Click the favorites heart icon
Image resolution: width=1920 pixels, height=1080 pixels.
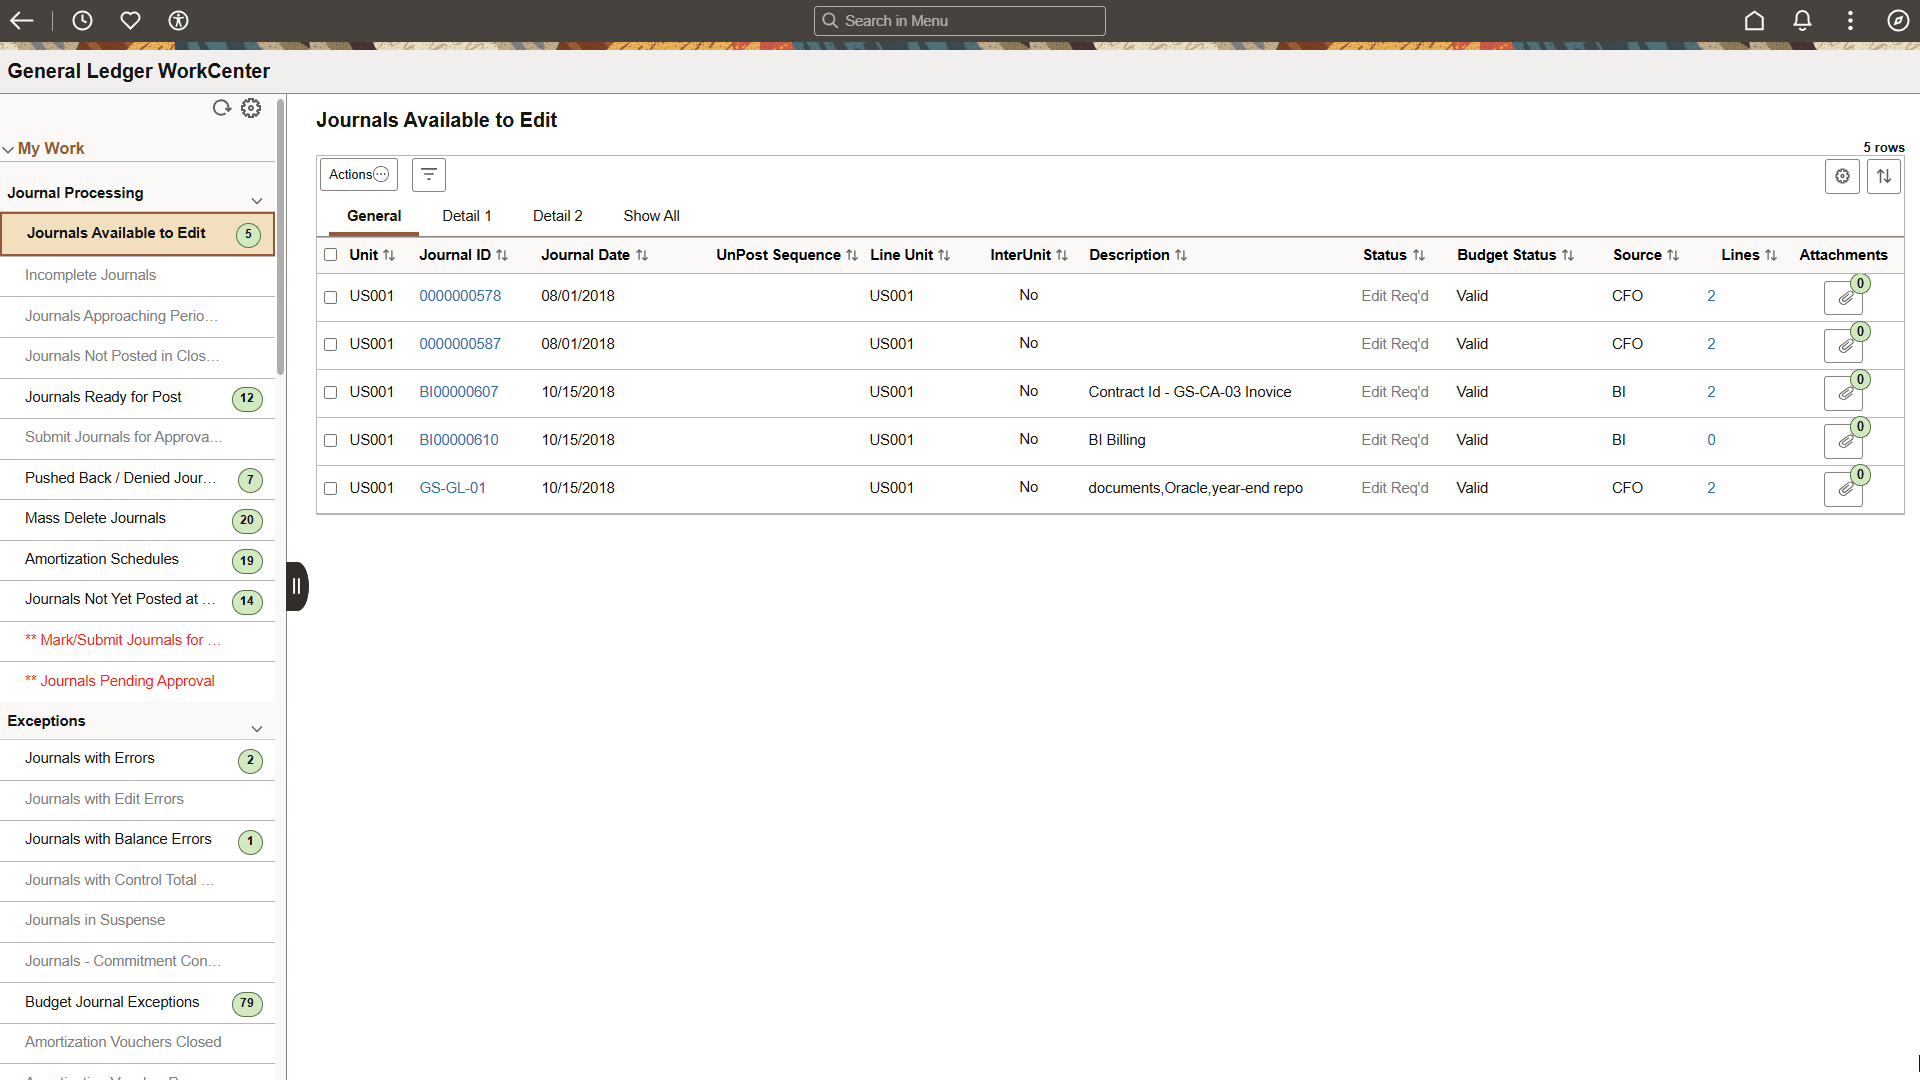[x=130, y=20]
